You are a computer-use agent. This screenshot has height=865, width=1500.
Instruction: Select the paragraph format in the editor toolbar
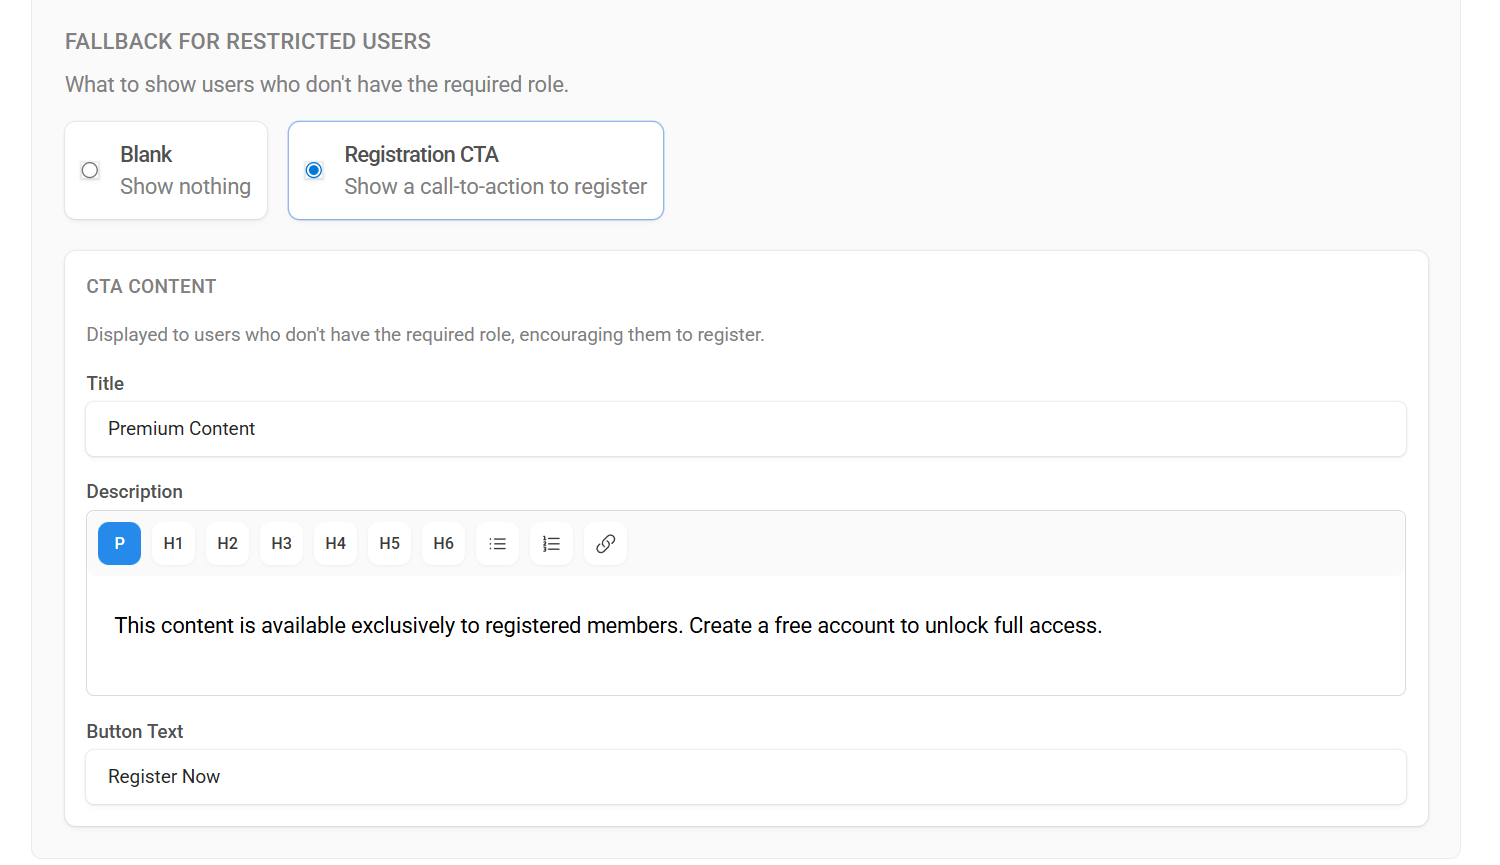coord(119,543)
